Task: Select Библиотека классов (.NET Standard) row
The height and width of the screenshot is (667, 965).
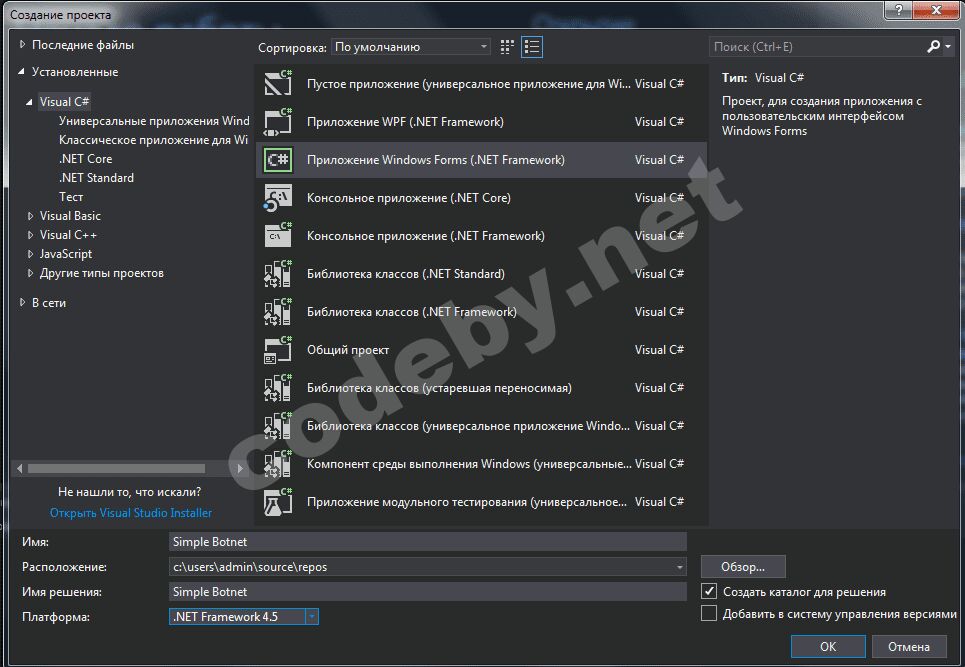Action: coord(481,274)
